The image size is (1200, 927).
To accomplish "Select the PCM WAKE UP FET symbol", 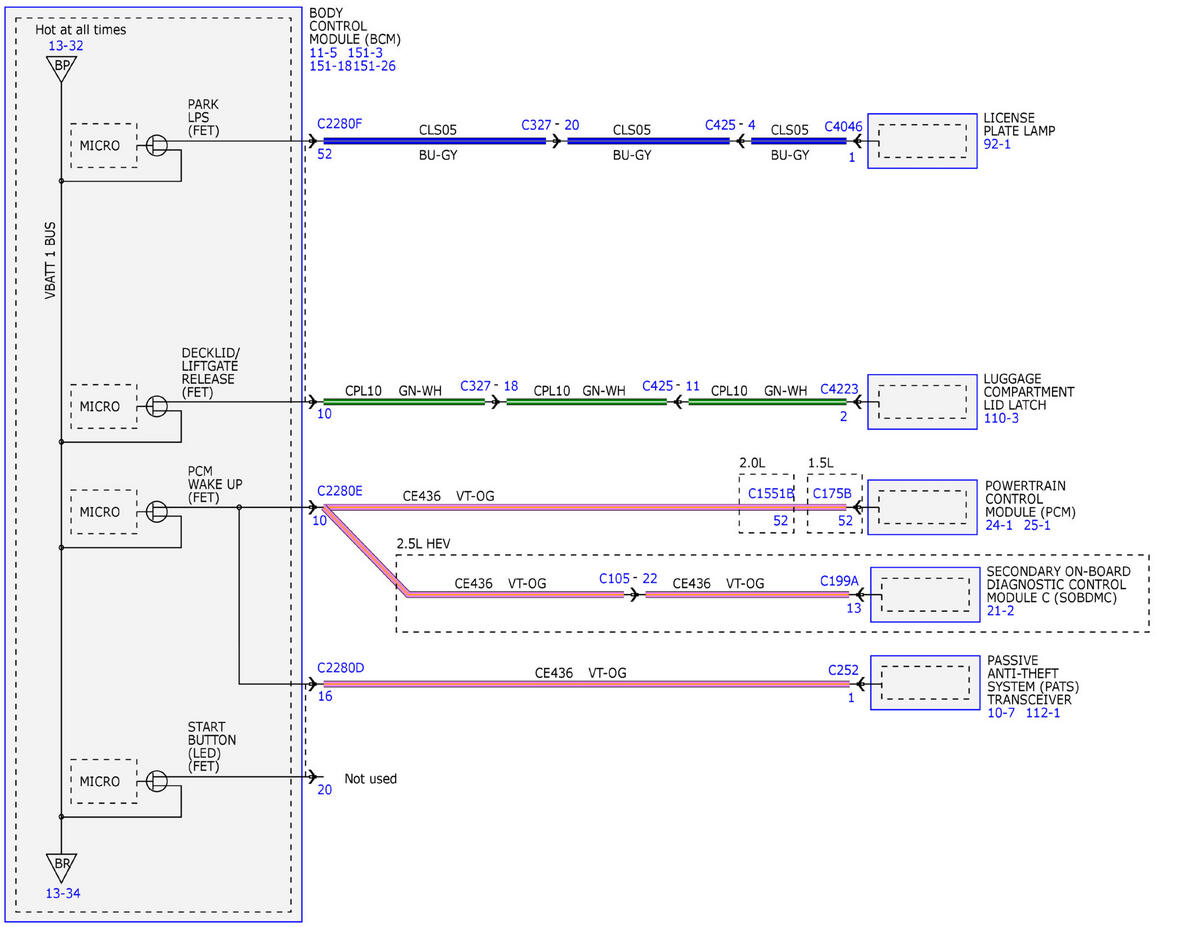I will click(x=157, y=511).
